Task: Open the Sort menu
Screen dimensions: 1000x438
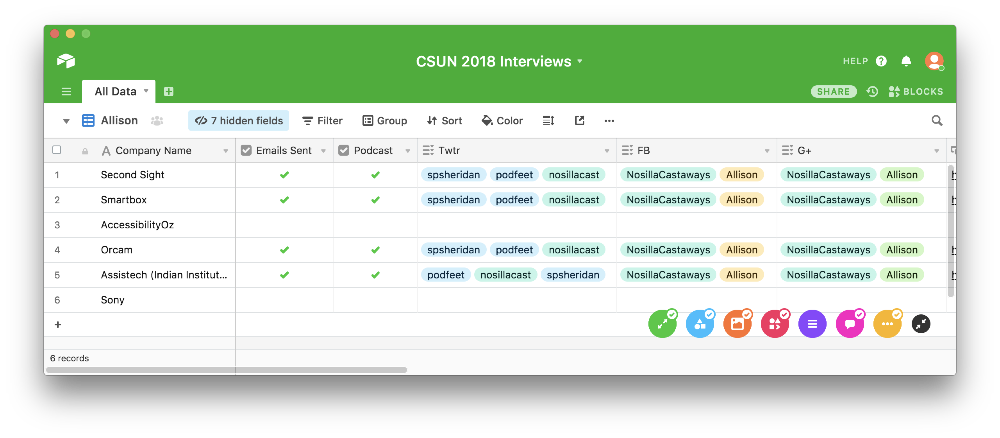Action: click(445, 120)
